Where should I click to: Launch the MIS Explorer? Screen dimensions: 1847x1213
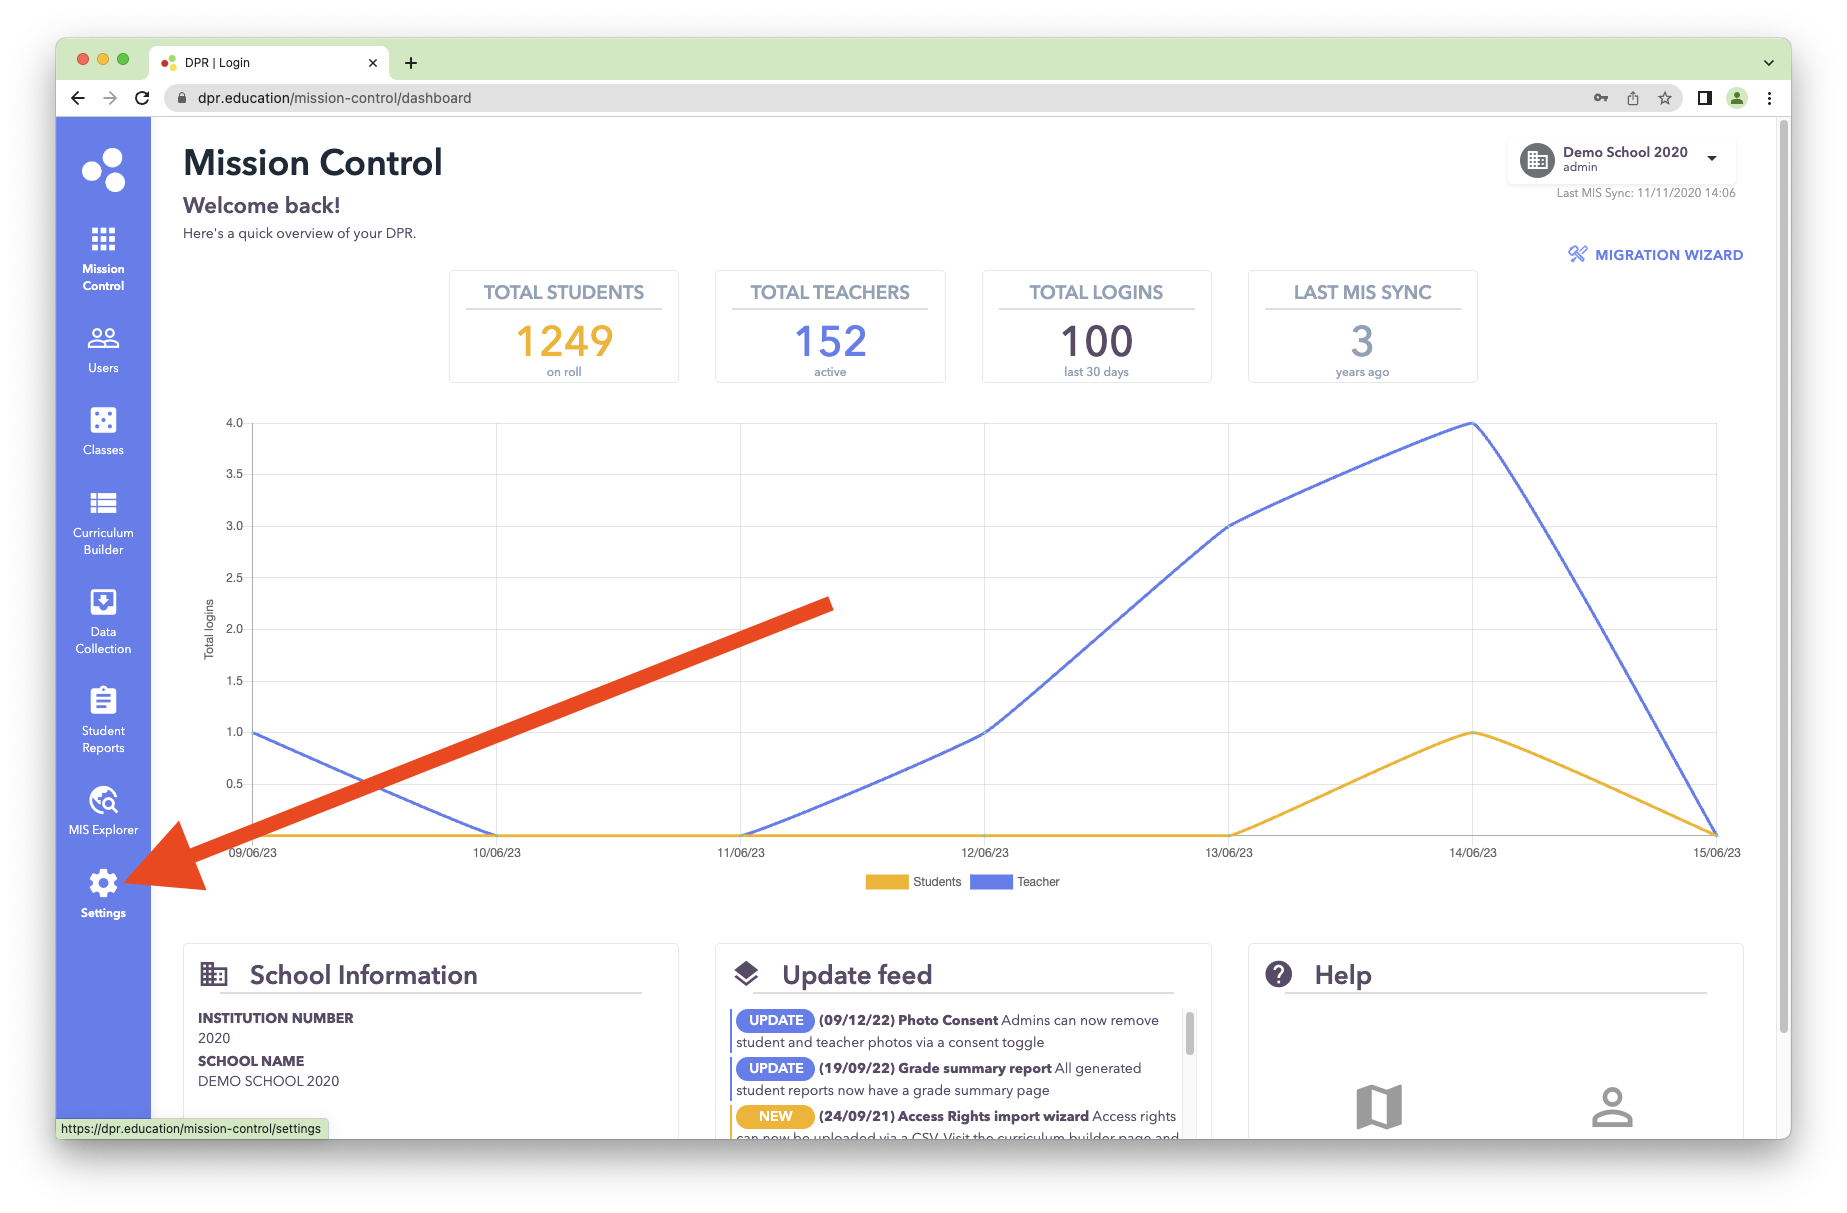pyautogui.click(x=102, y=805)
